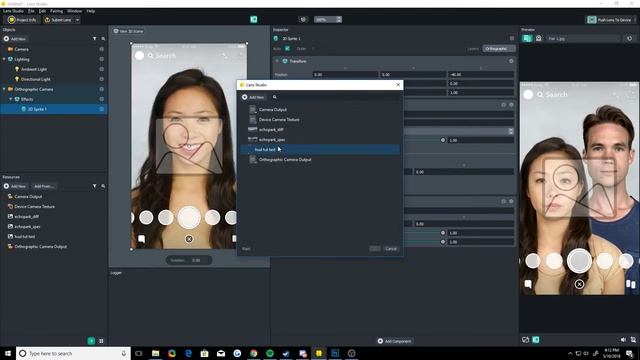Filter objects in the Objects panel

95,39
